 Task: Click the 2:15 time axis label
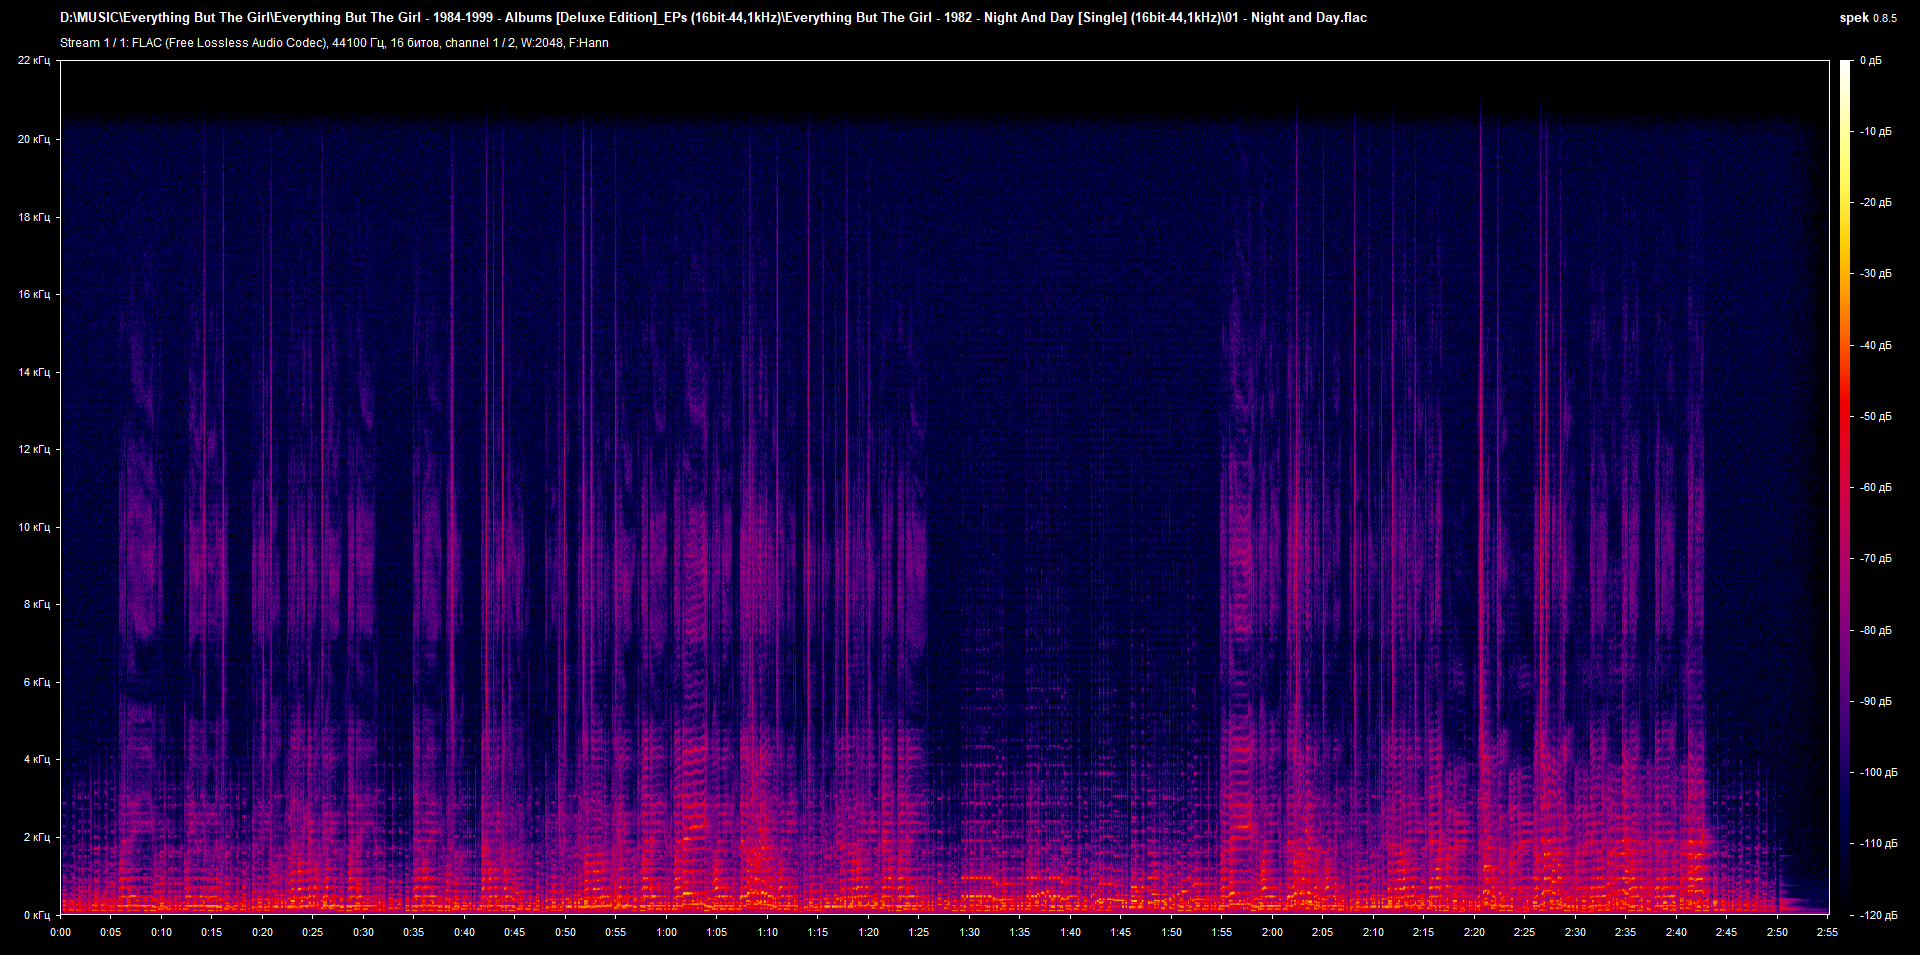point(1423,932)
